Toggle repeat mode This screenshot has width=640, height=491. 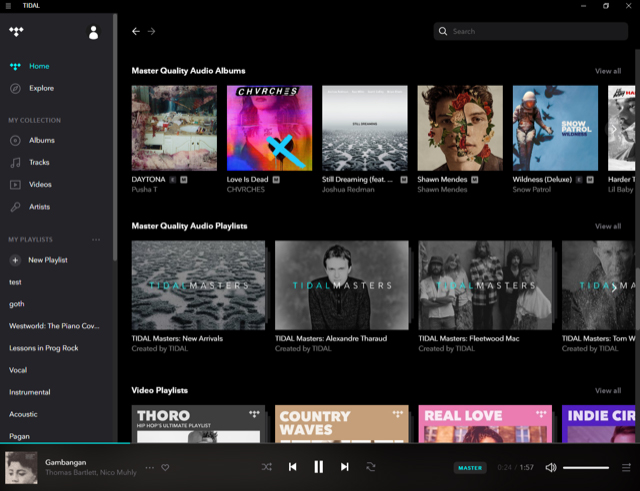point(371,467)
